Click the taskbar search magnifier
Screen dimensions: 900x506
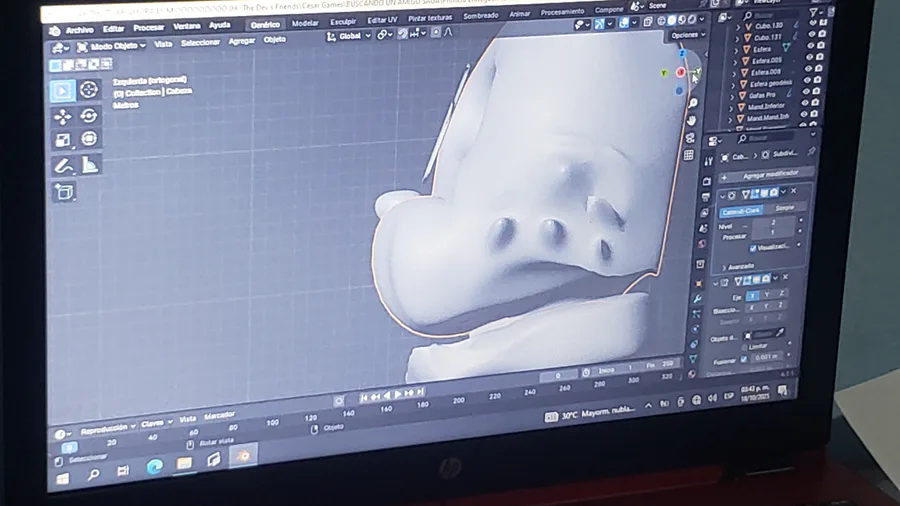pyautogui.click(x=93, y=474)
